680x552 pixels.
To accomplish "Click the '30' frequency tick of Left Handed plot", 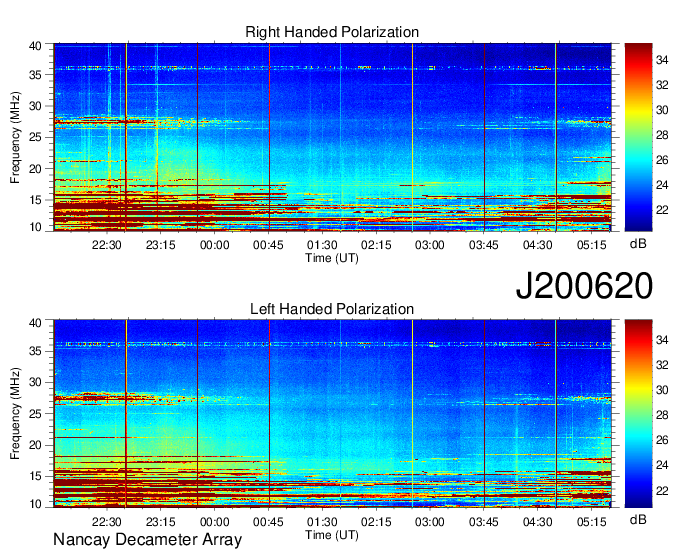I will (35, 382).
